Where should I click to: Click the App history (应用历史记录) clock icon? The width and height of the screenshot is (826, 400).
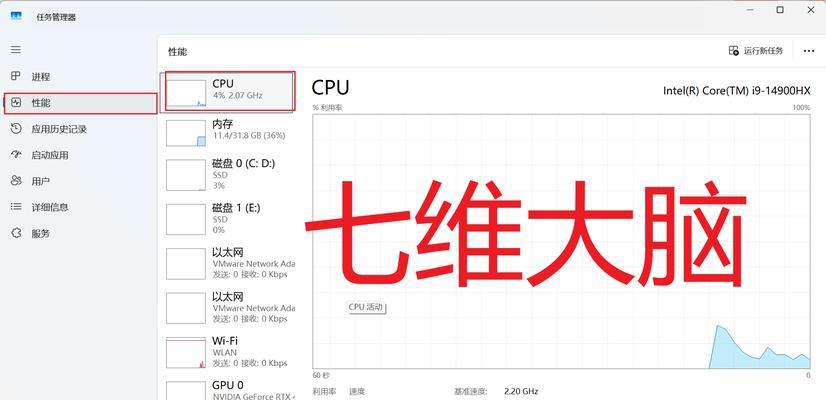tap(16, 129)
